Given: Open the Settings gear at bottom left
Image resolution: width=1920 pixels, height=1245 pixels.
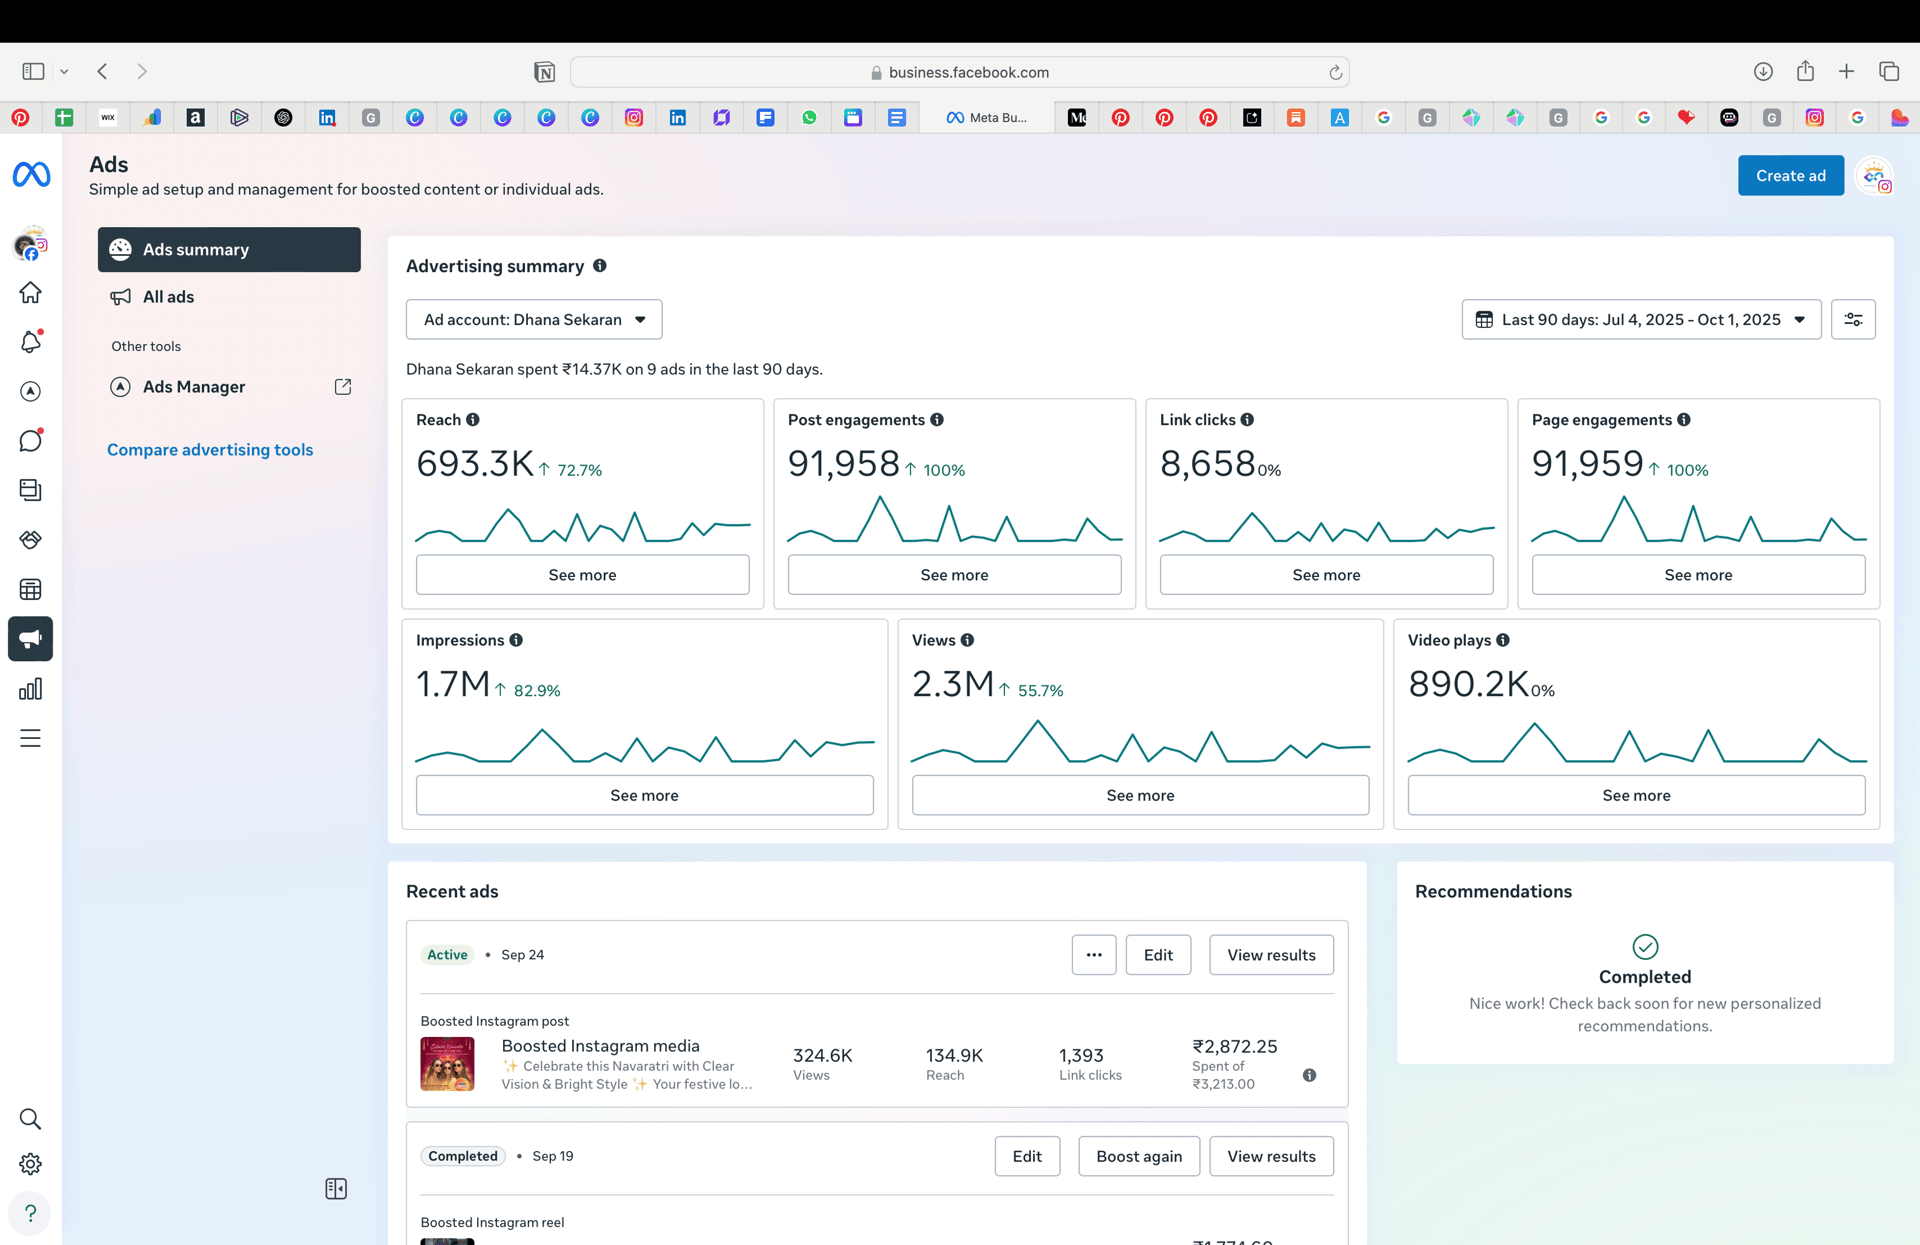Looking at the screenshot, I should tap(31, 1163).
